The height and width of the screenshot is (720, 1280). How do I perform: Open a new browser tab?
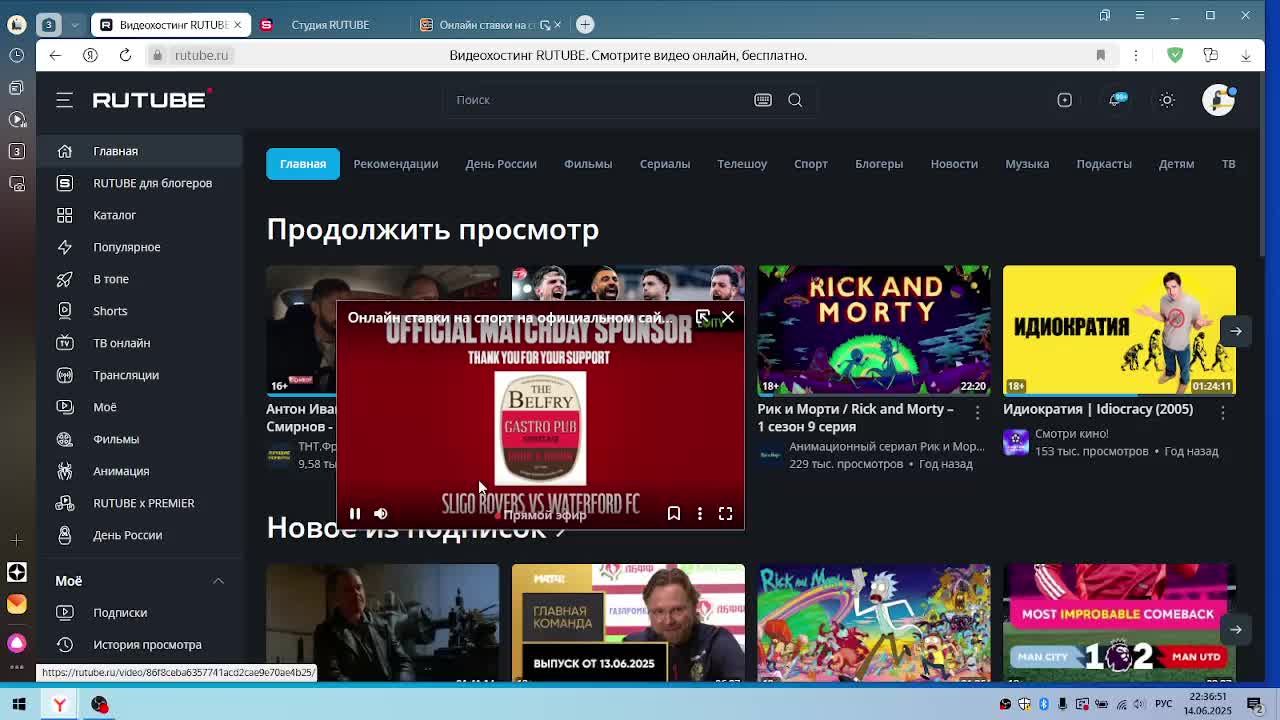click(x=585, y=24)
